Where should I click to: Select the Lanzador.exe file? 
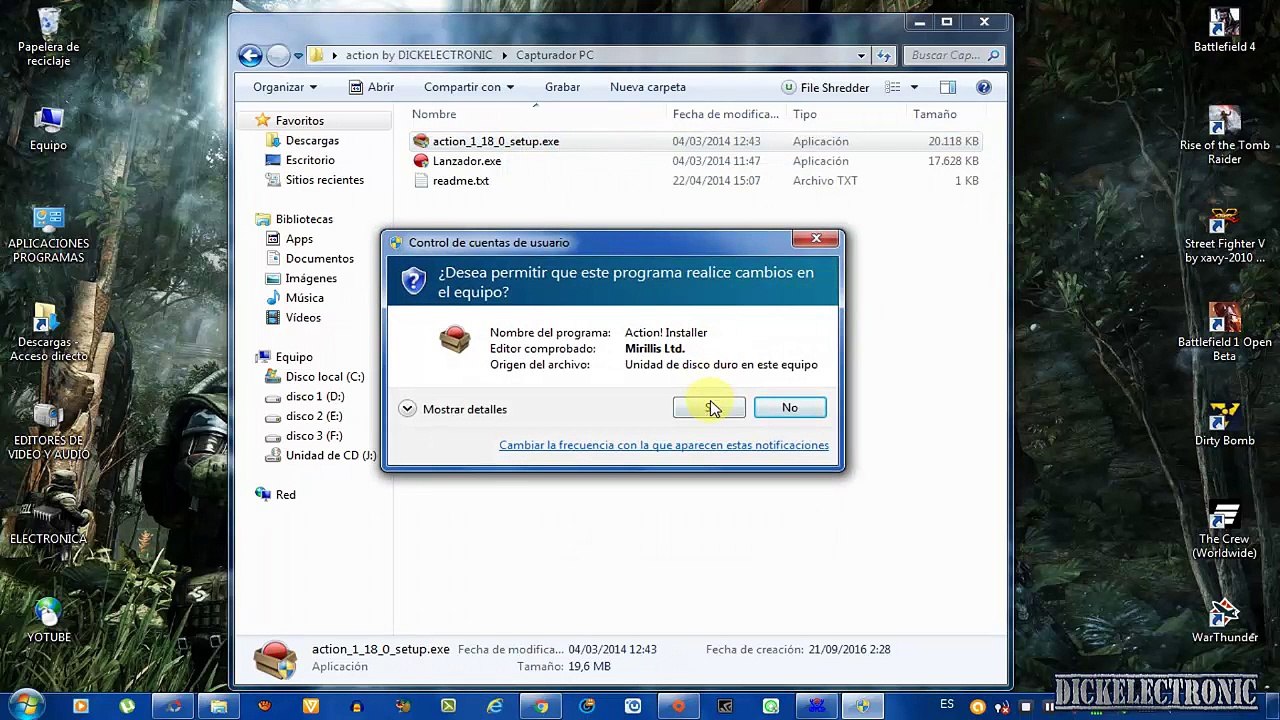point(467,161)
